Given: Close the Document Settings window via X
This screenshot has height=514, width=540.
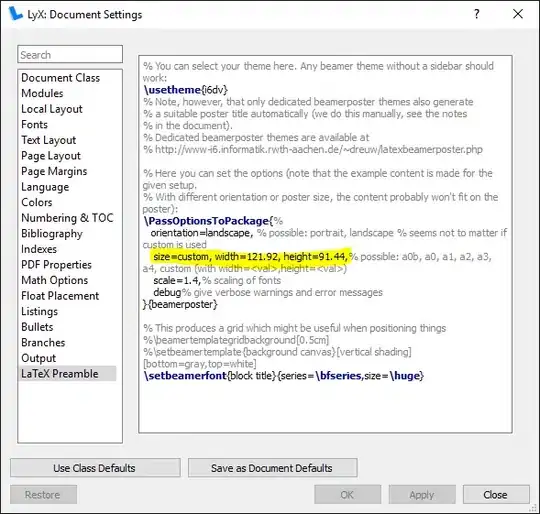Looking at the screenshot, I should [x=518, y=14].
